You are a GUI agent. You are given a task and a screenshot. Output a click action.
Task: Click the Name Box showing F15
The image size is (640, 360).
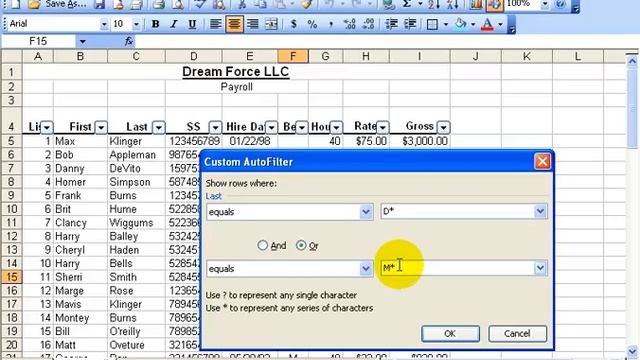click(38, 41)
